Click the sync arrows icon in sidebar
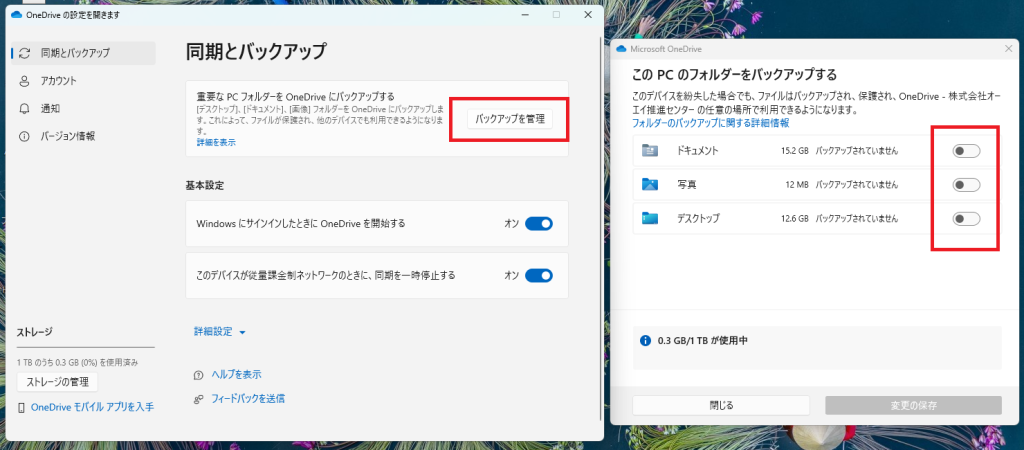Image resolution: width=1024 pixels, height=450 pixels. [25, 53]
